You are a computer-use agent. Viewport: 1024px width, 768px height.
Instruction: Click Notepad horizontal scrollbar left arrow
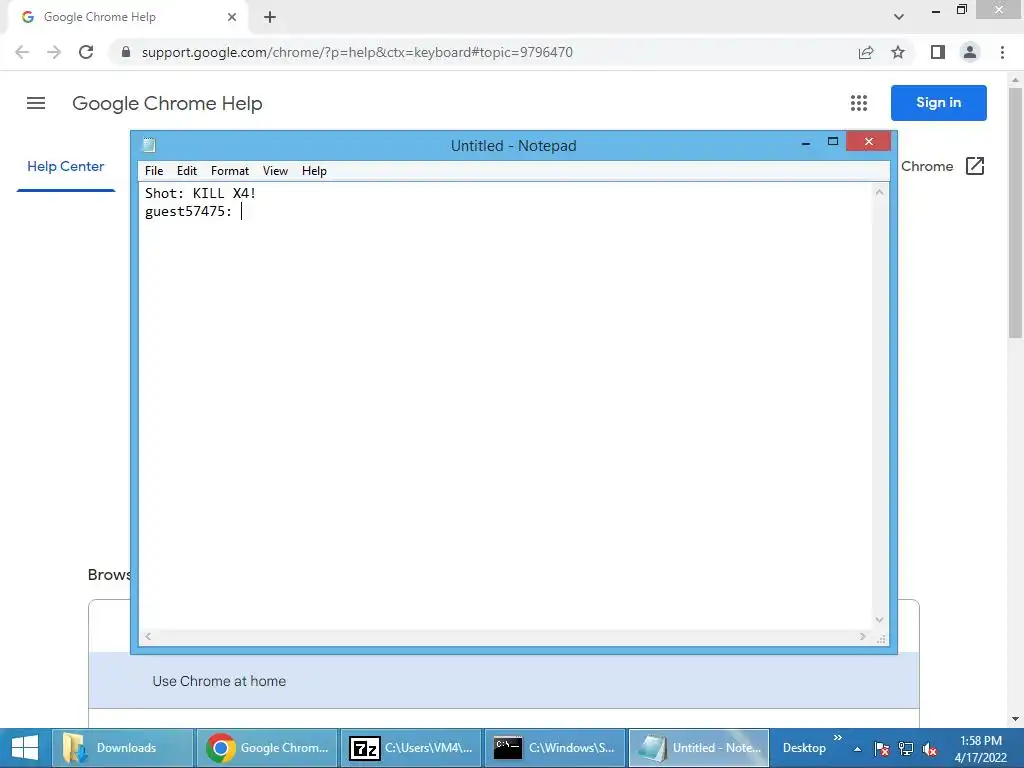148,636
